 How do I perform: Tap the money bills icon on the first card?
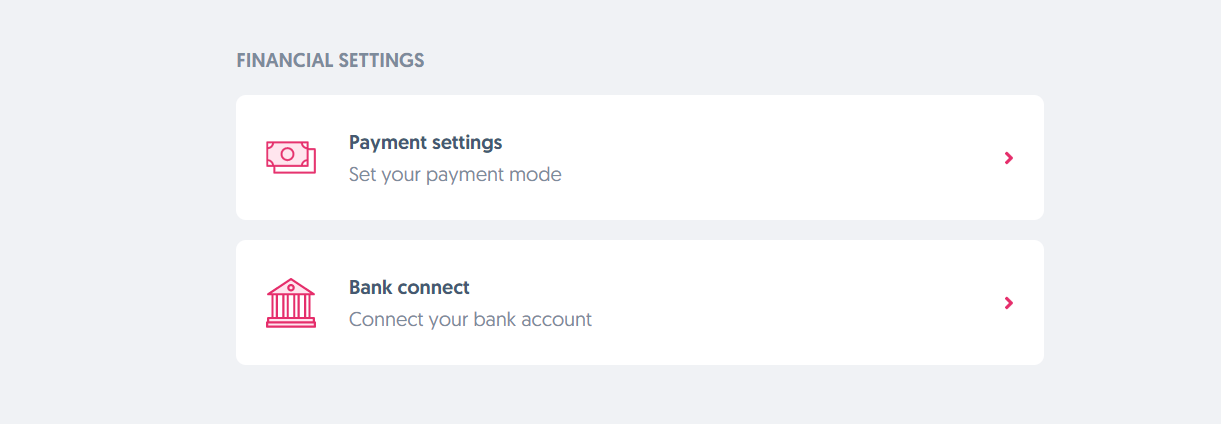[290, 157]
